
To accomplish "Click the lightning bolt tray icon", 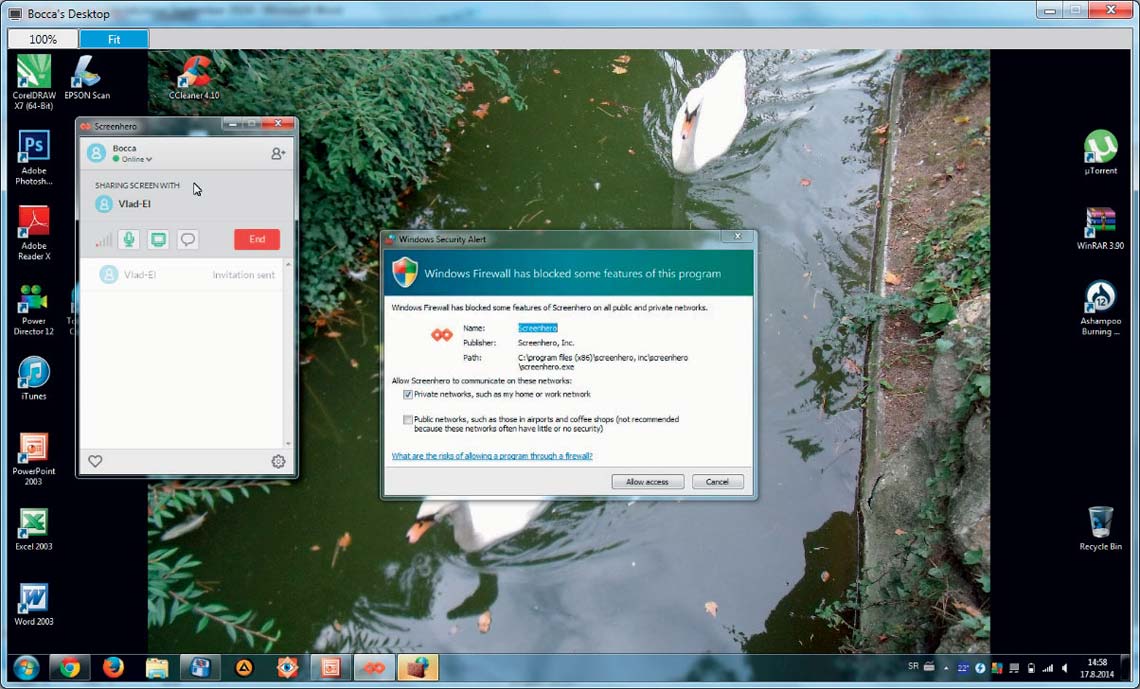I will pos(980,668).
